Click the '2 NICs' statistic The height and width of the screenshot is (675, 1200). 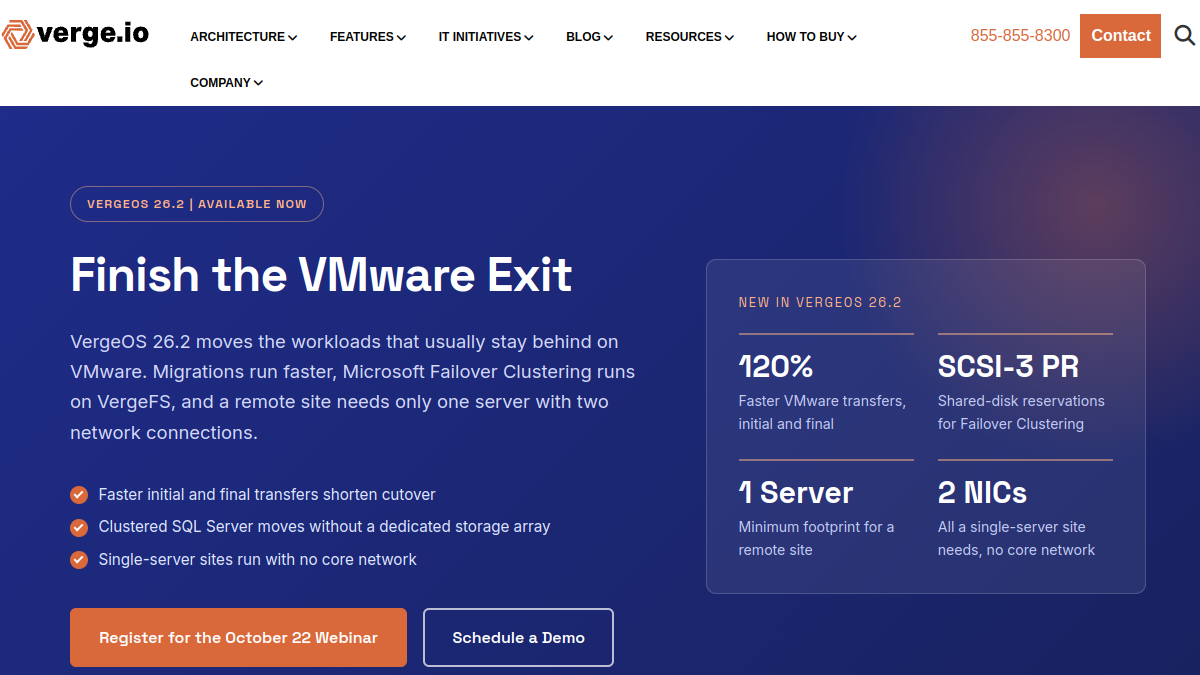point(982,493)
